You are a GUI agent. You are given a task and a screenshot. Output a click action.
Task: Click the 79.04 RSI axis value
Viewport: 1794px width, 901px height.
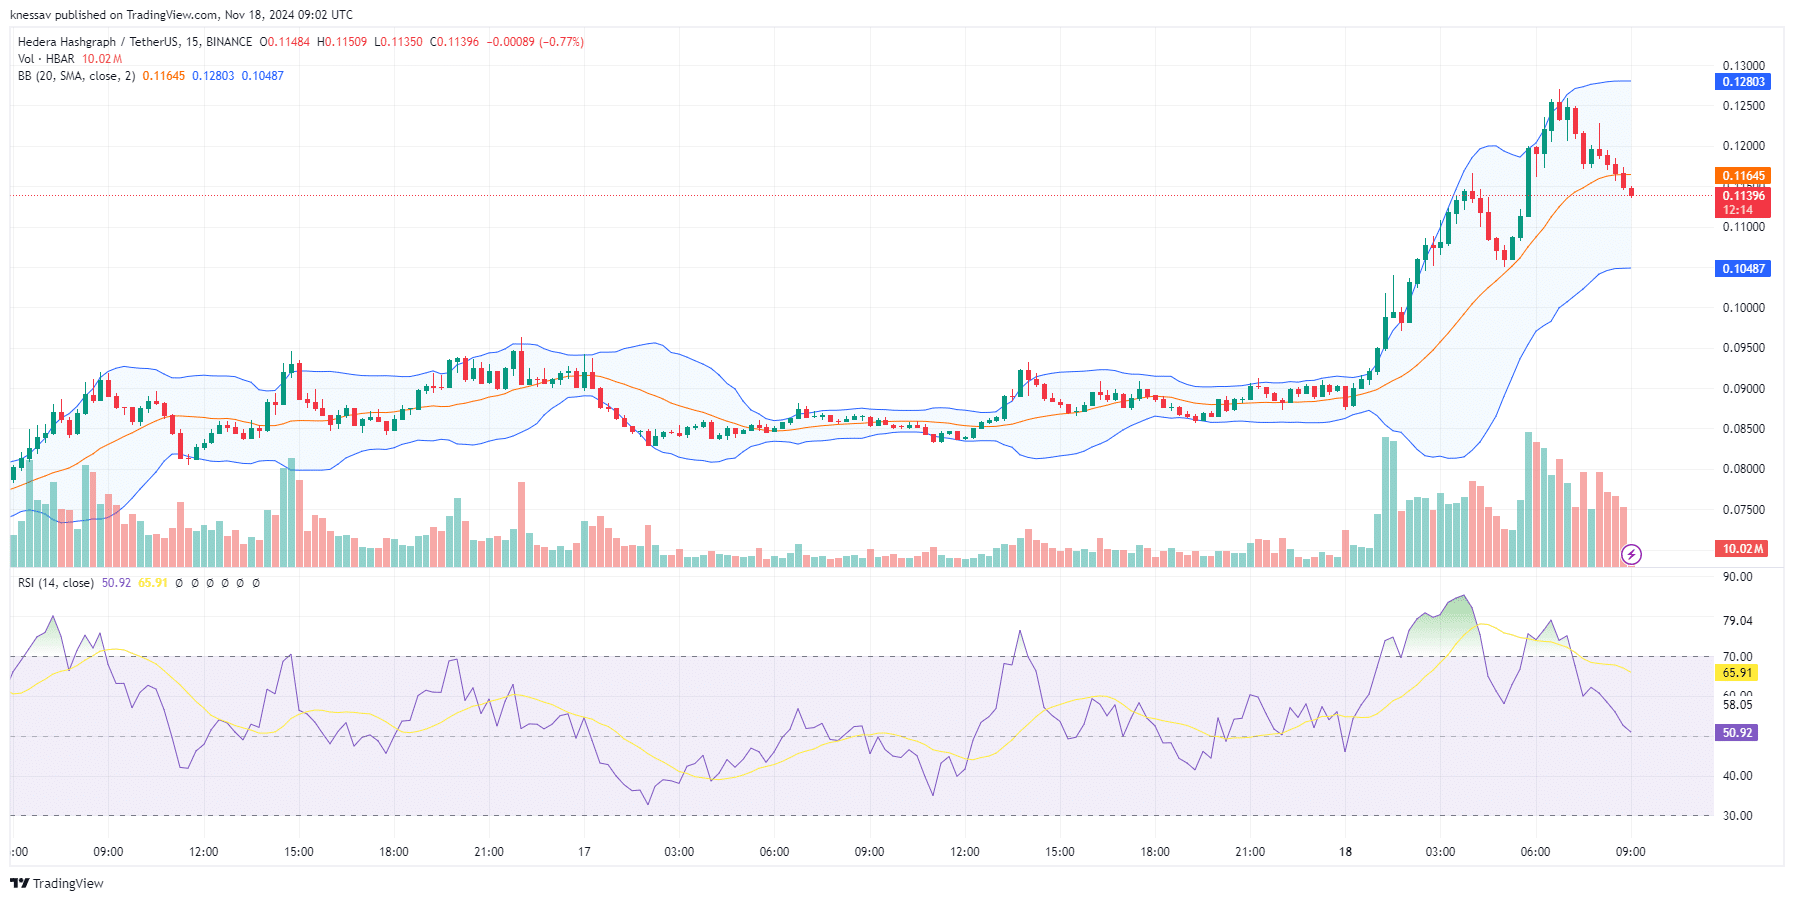[1737, 621]
